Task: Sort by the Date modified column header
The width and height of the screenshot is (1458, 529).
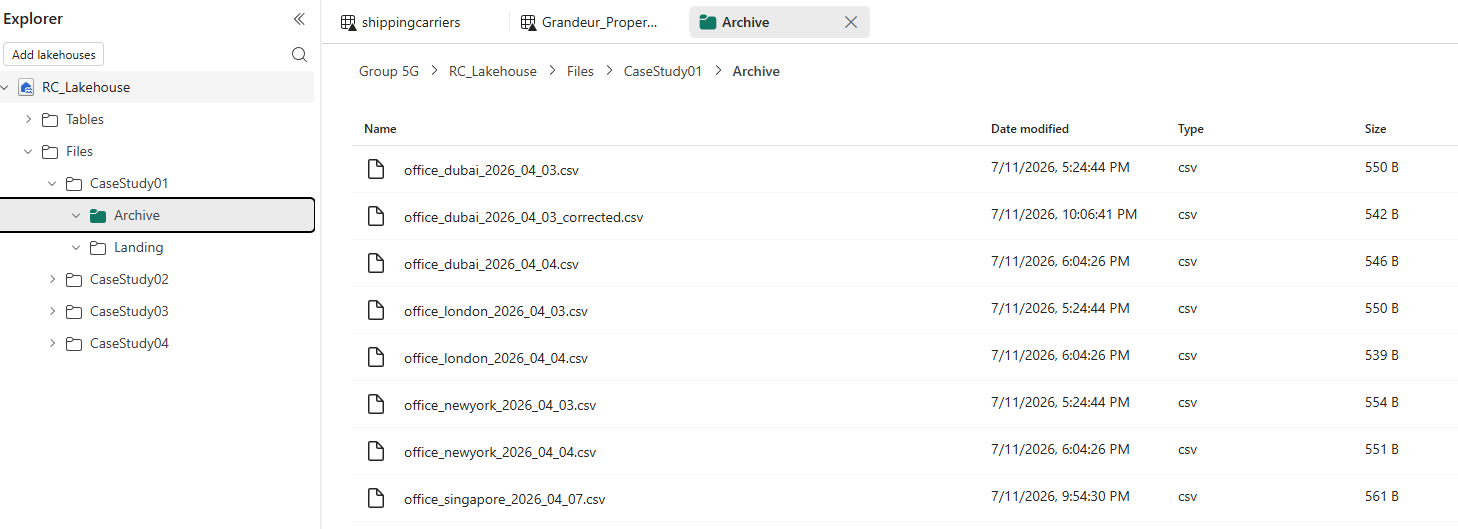Action: tap(1030, 129)
